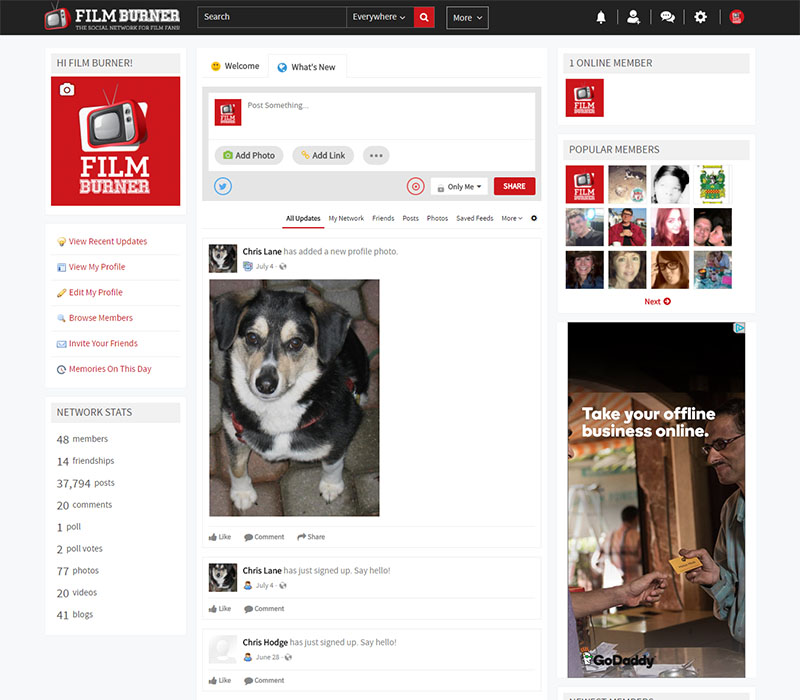The height and width of the screenshot is (700, 800).
Task: Select the My Network feed filter
Action: pos(346,218)
